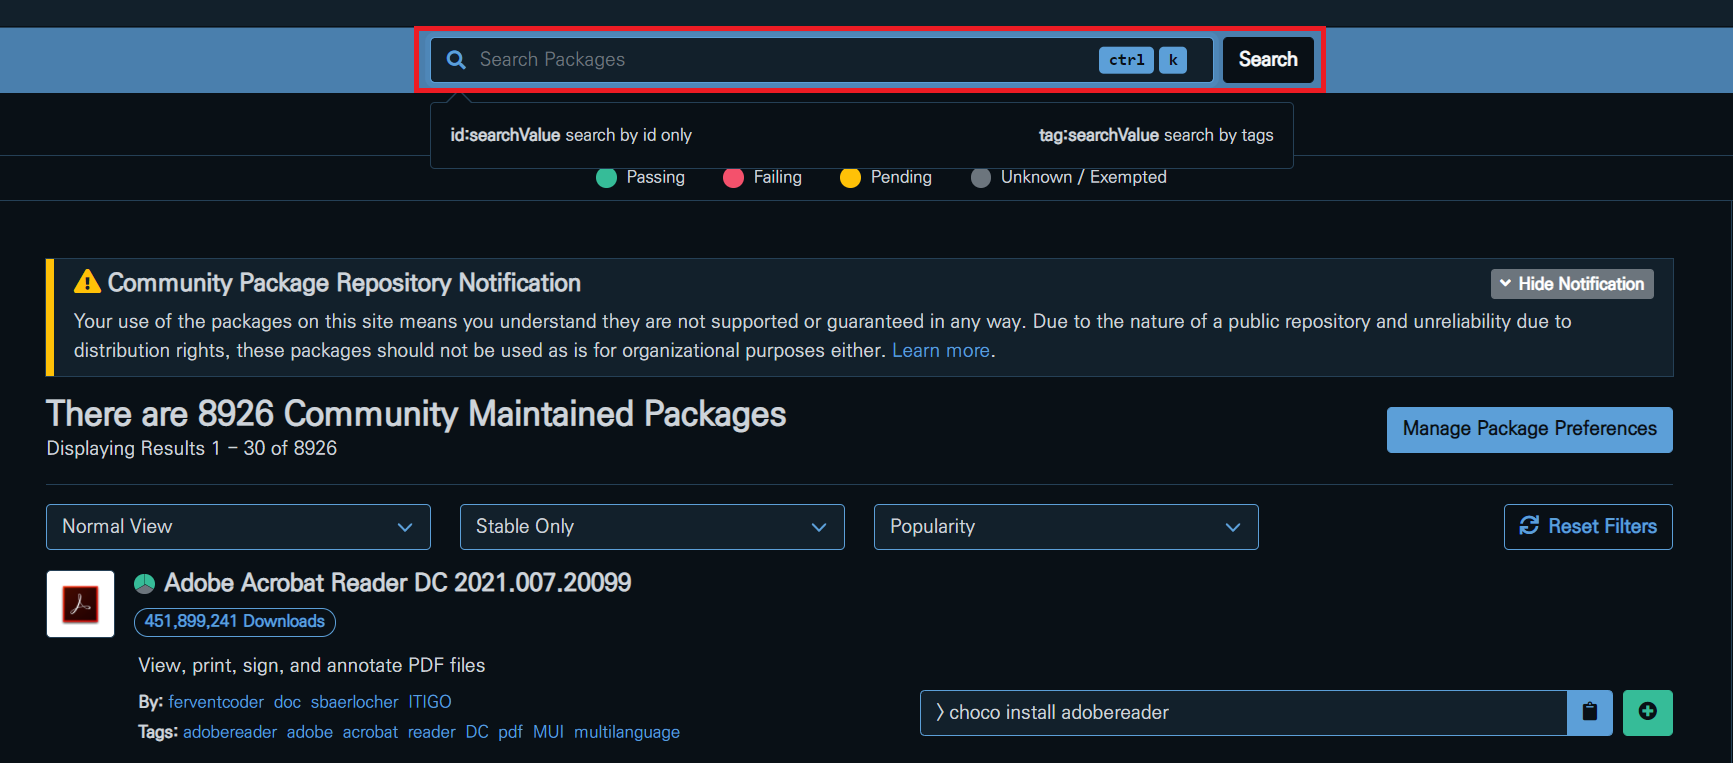1733x763 pixels.
Task: Focus the Search Packages input field
Action: click(822, 60)
